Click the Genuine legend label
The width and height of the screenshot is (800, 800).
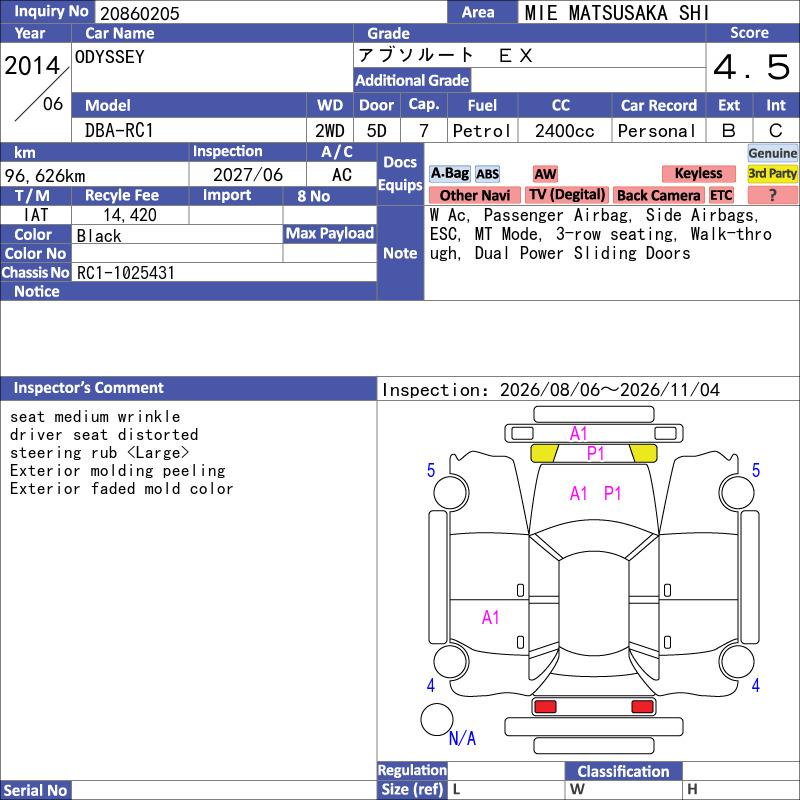point(772,153)
